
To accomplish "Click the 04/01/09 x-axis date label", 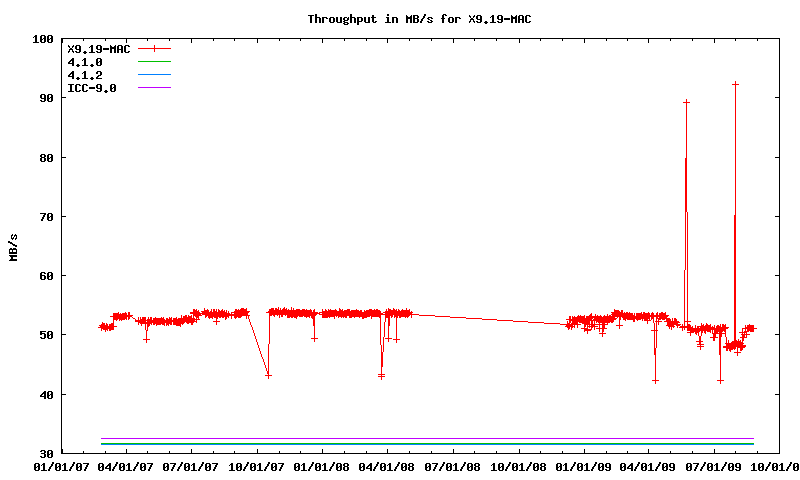I will (x=650, y=465).
